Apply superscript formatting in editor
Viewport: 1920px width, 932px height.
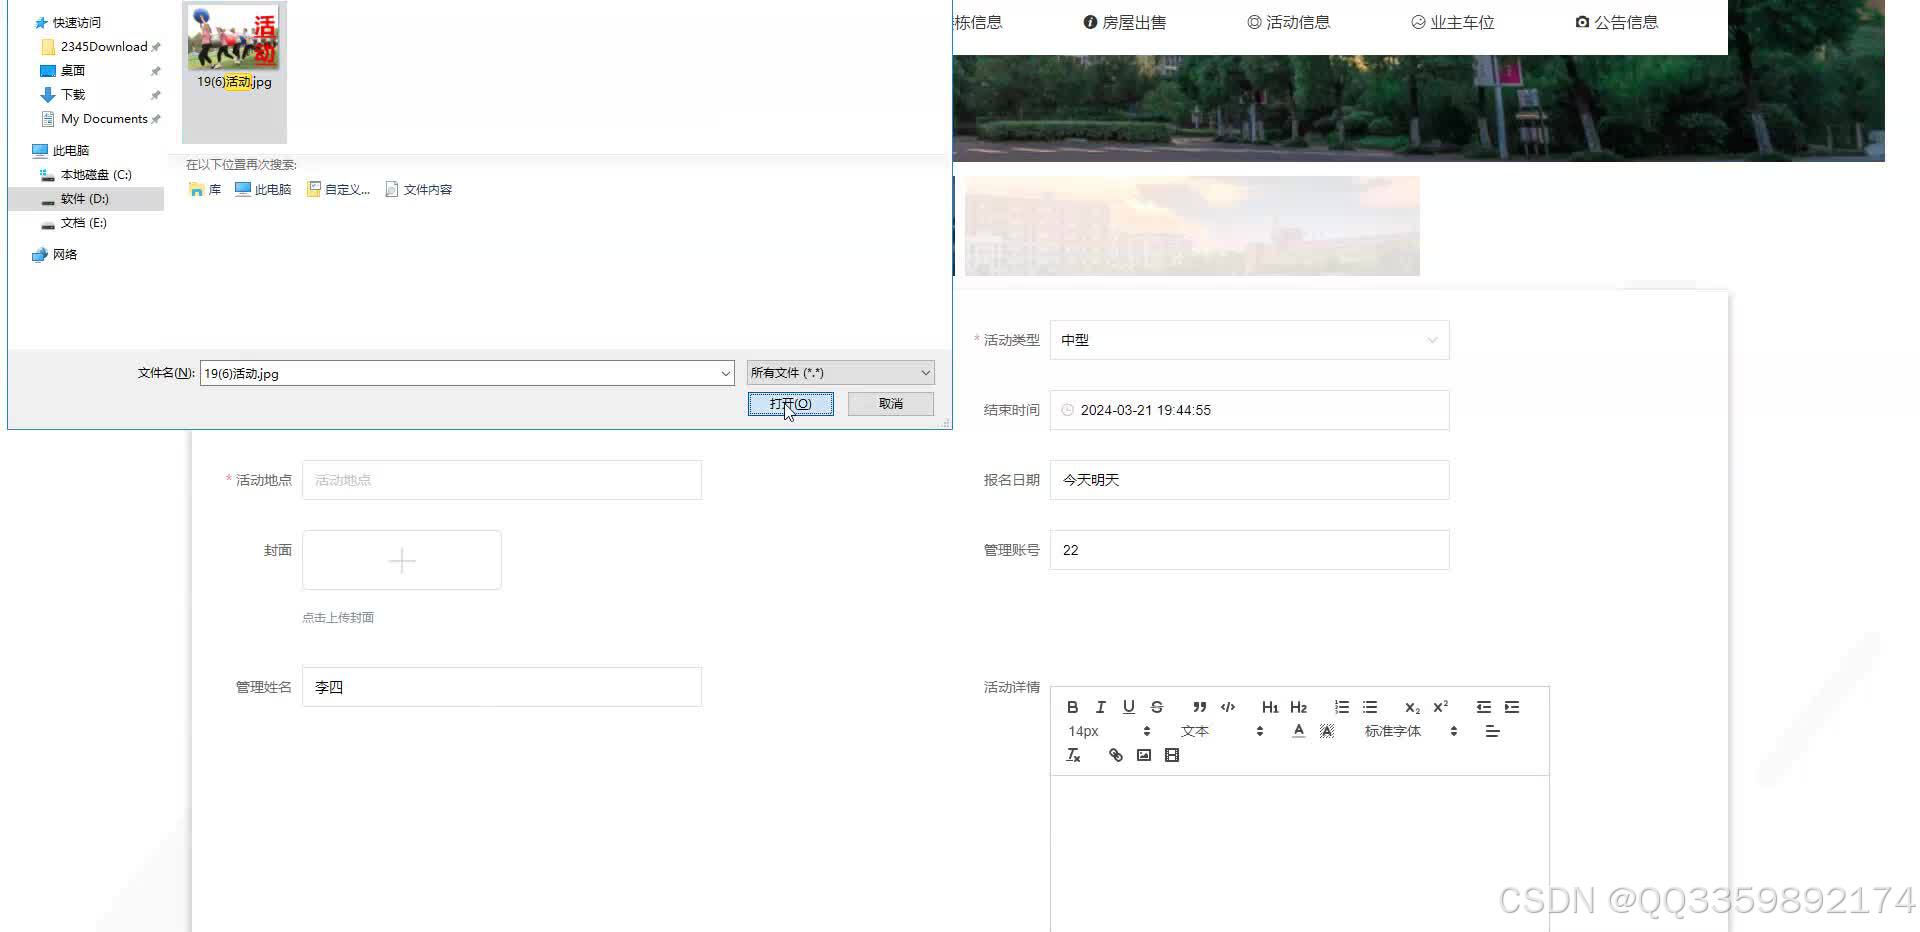1440,707
